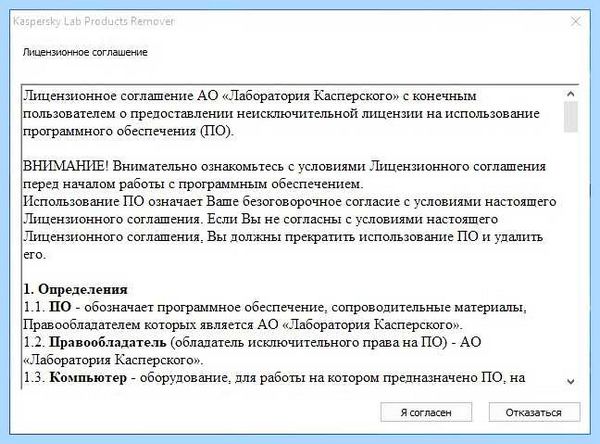Click the text "программного обеспечения (ПО)."
The image size is (600, 444).
click(128, 131)
